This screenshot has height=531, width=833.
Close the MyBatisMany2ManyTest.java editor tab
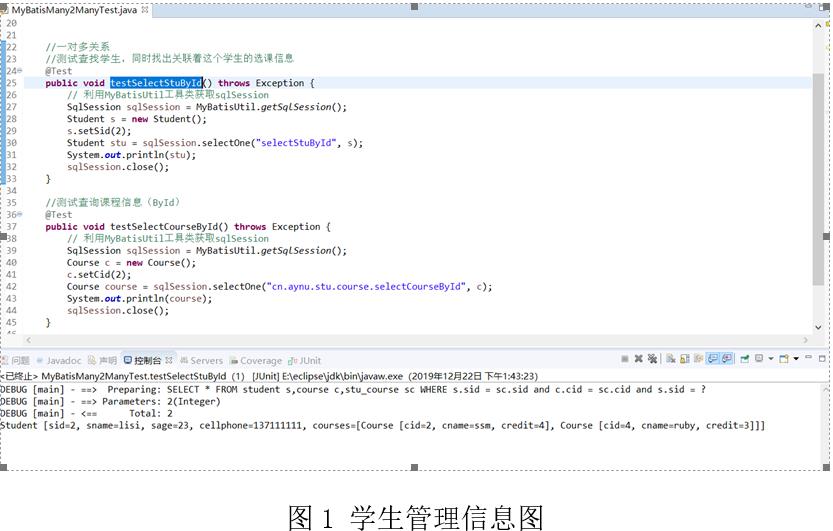tap(144, 10)
